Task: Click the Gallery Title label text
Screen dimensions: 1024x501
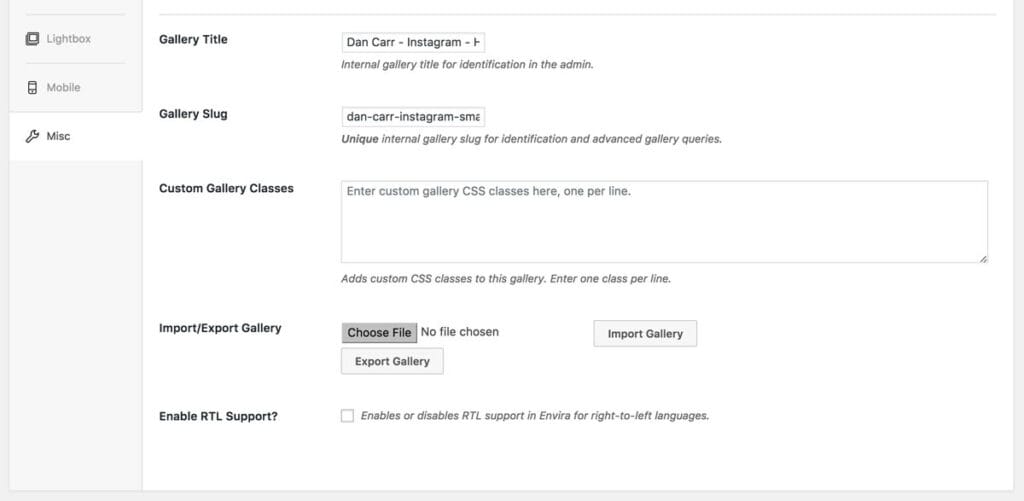Action: pos(193,39)
